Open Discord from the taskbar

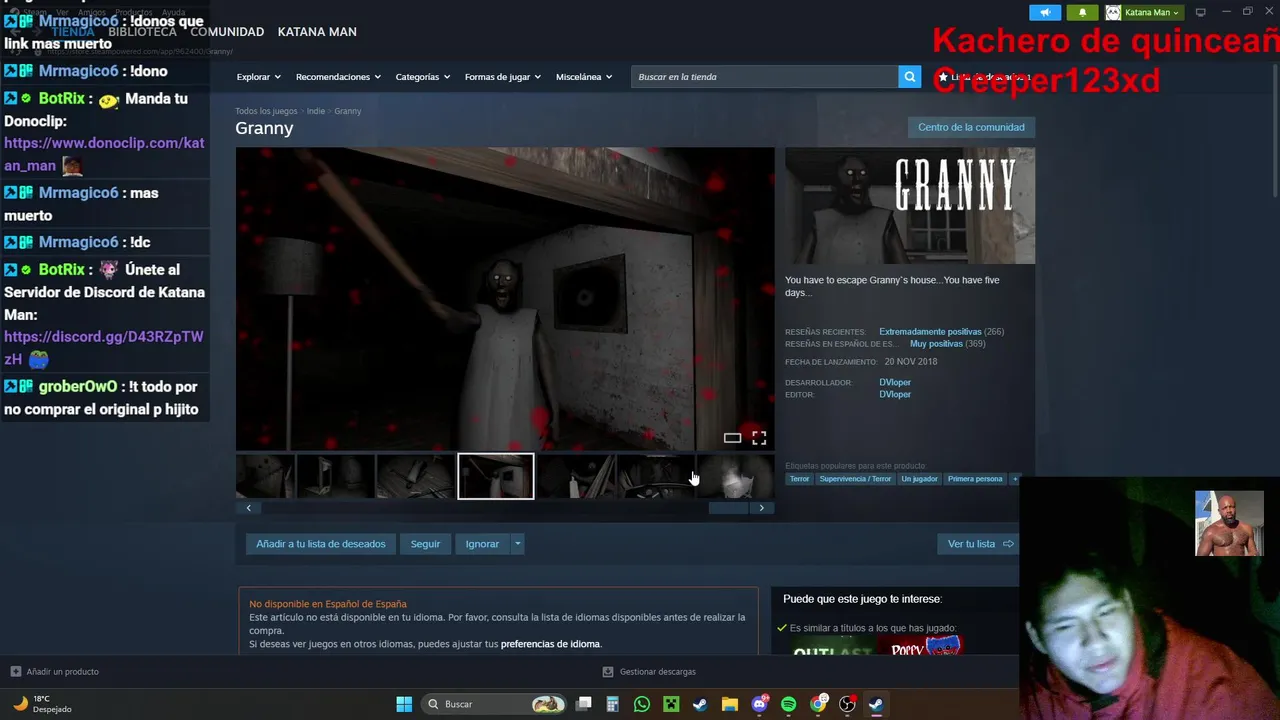[x=759, y=704]
